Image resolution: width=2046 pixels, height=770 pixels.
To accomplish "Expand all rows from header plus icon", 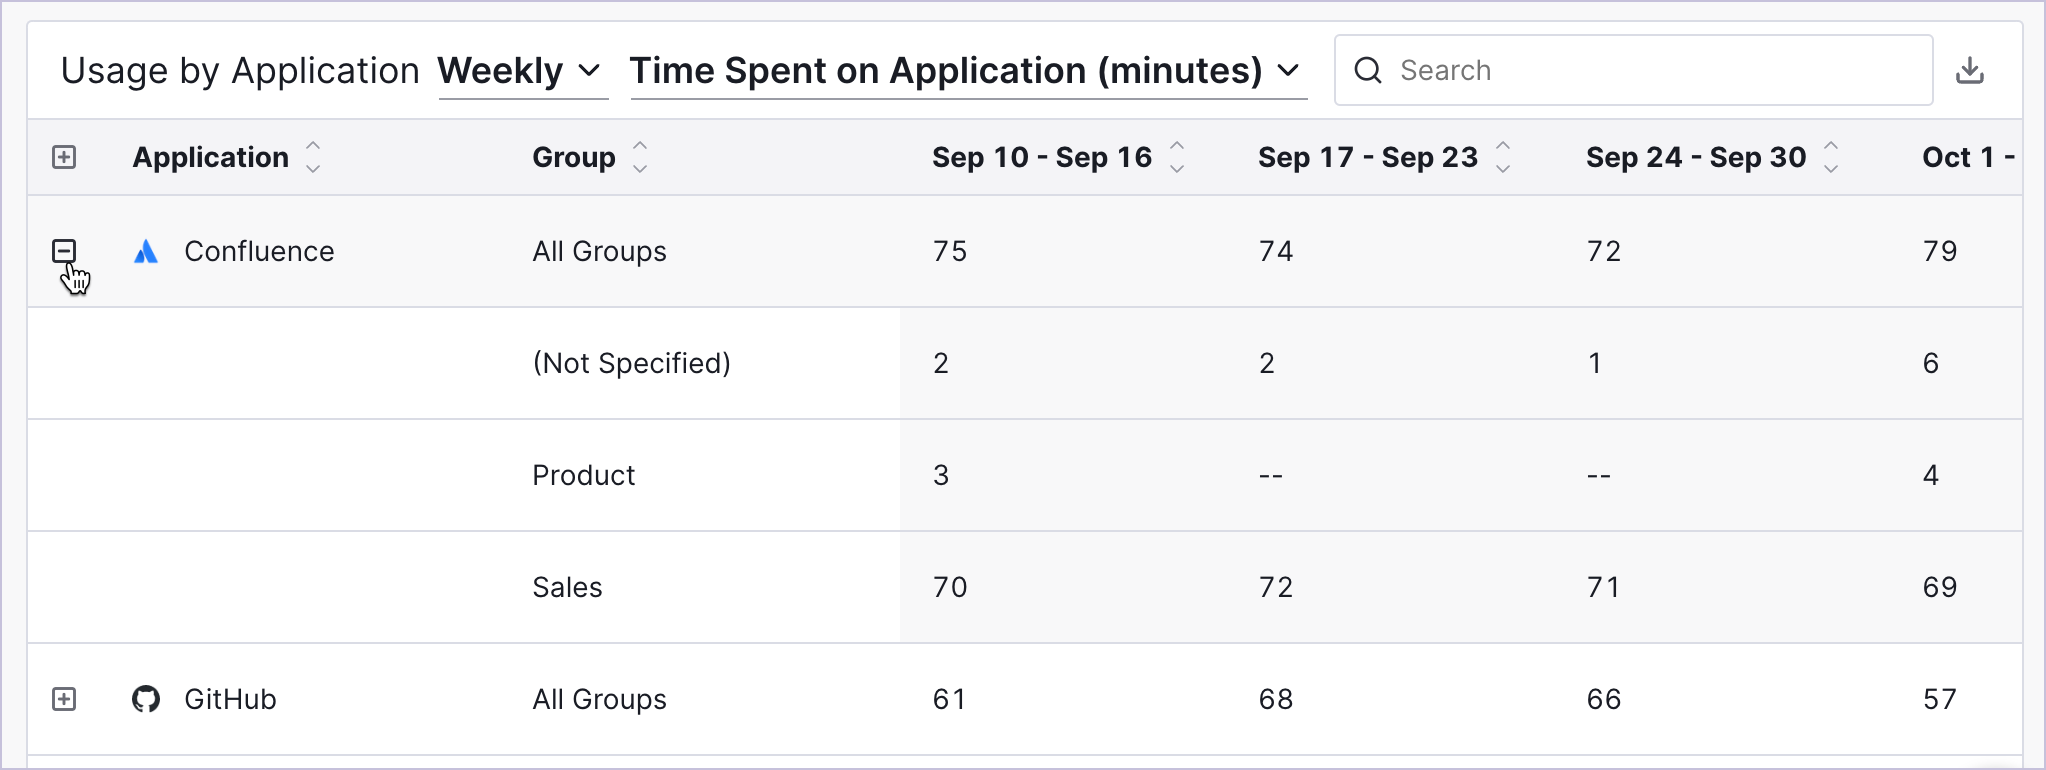I will (64, 157).
